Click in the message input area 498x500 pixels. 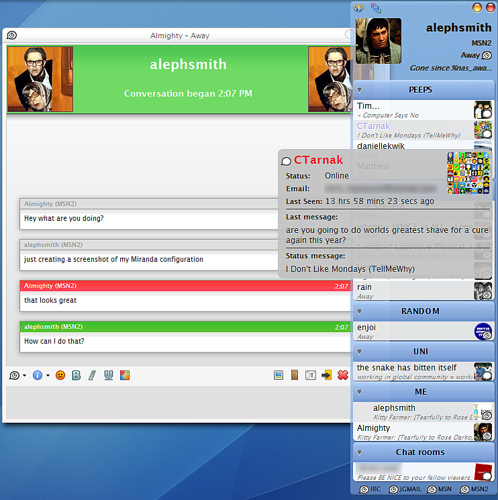point(178,402)
